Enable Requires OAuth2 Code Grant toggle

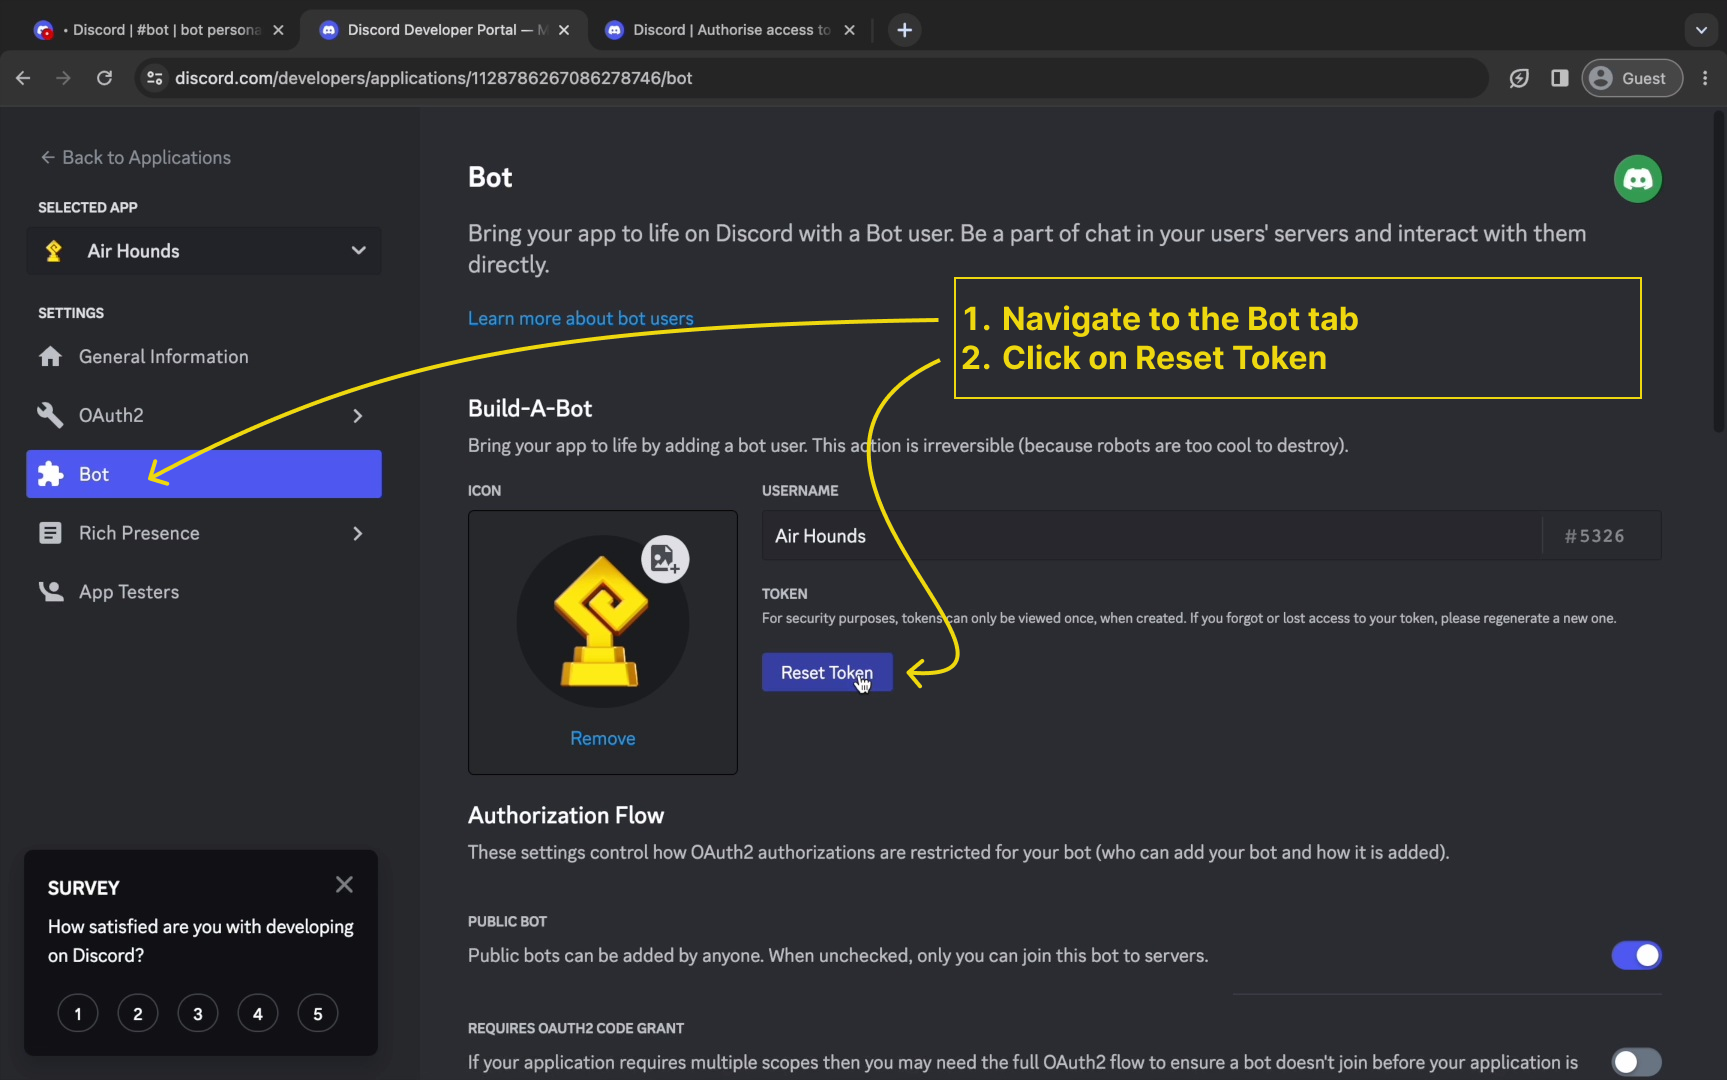coord(1636,1061)
